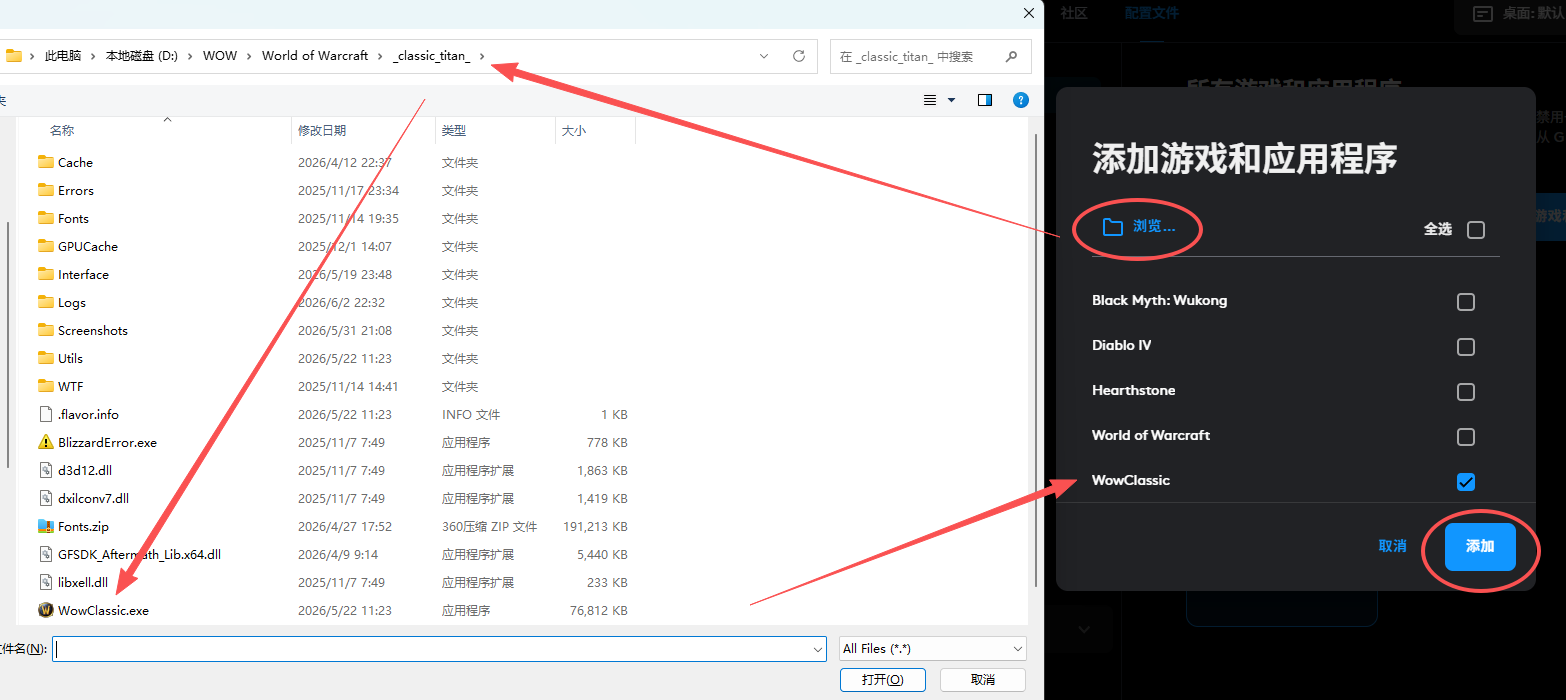Toggle the preview pane icon

(x=985, y=100)
